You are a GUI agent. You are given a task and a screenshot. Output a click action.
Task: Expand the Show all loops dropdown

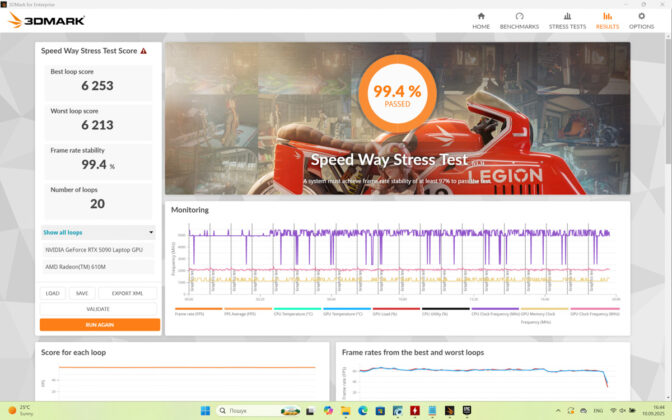(x=98, y=232)
